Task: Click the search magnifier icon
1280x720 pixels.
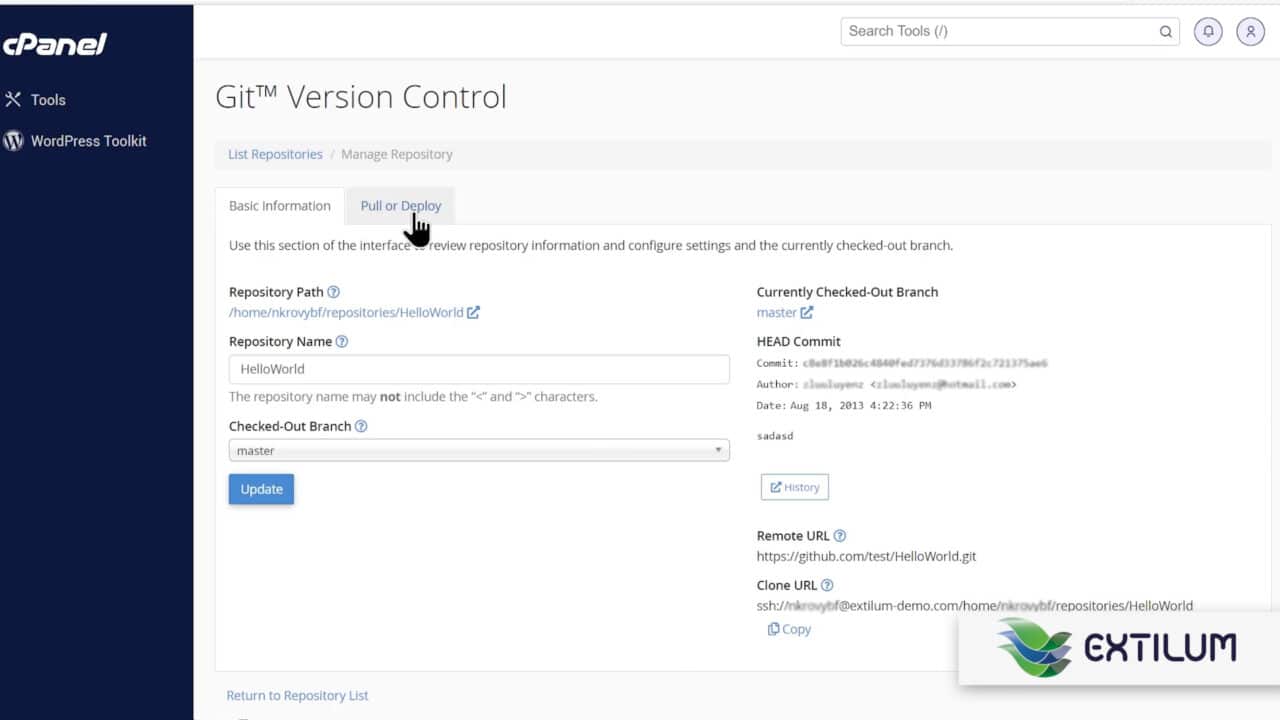Action: coord(1165,31)
